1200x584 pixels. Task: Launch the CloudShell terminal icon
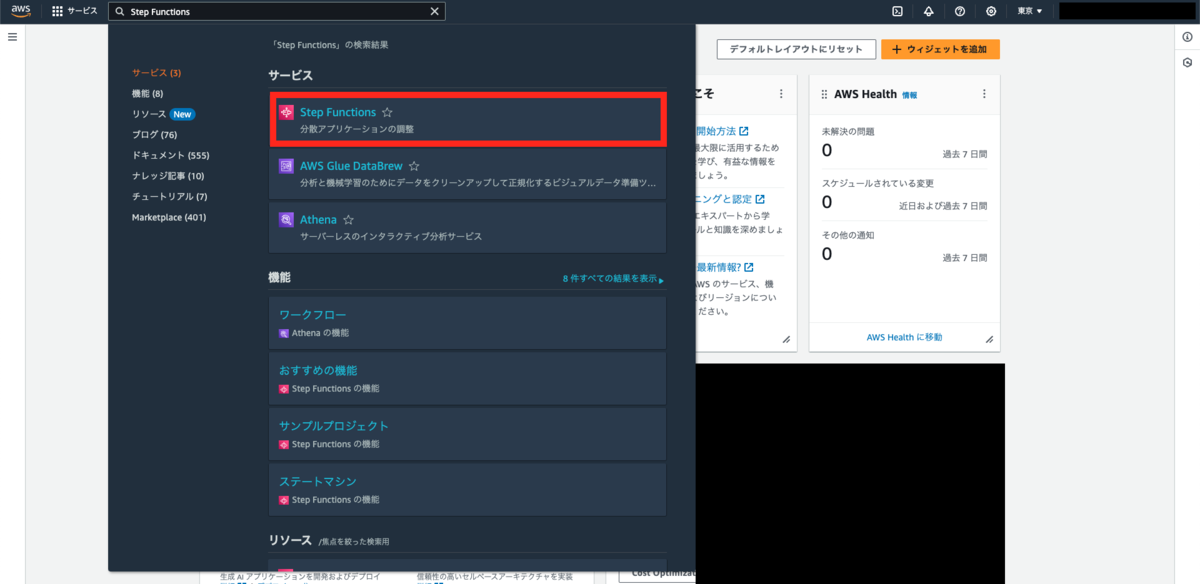point(897,11)
